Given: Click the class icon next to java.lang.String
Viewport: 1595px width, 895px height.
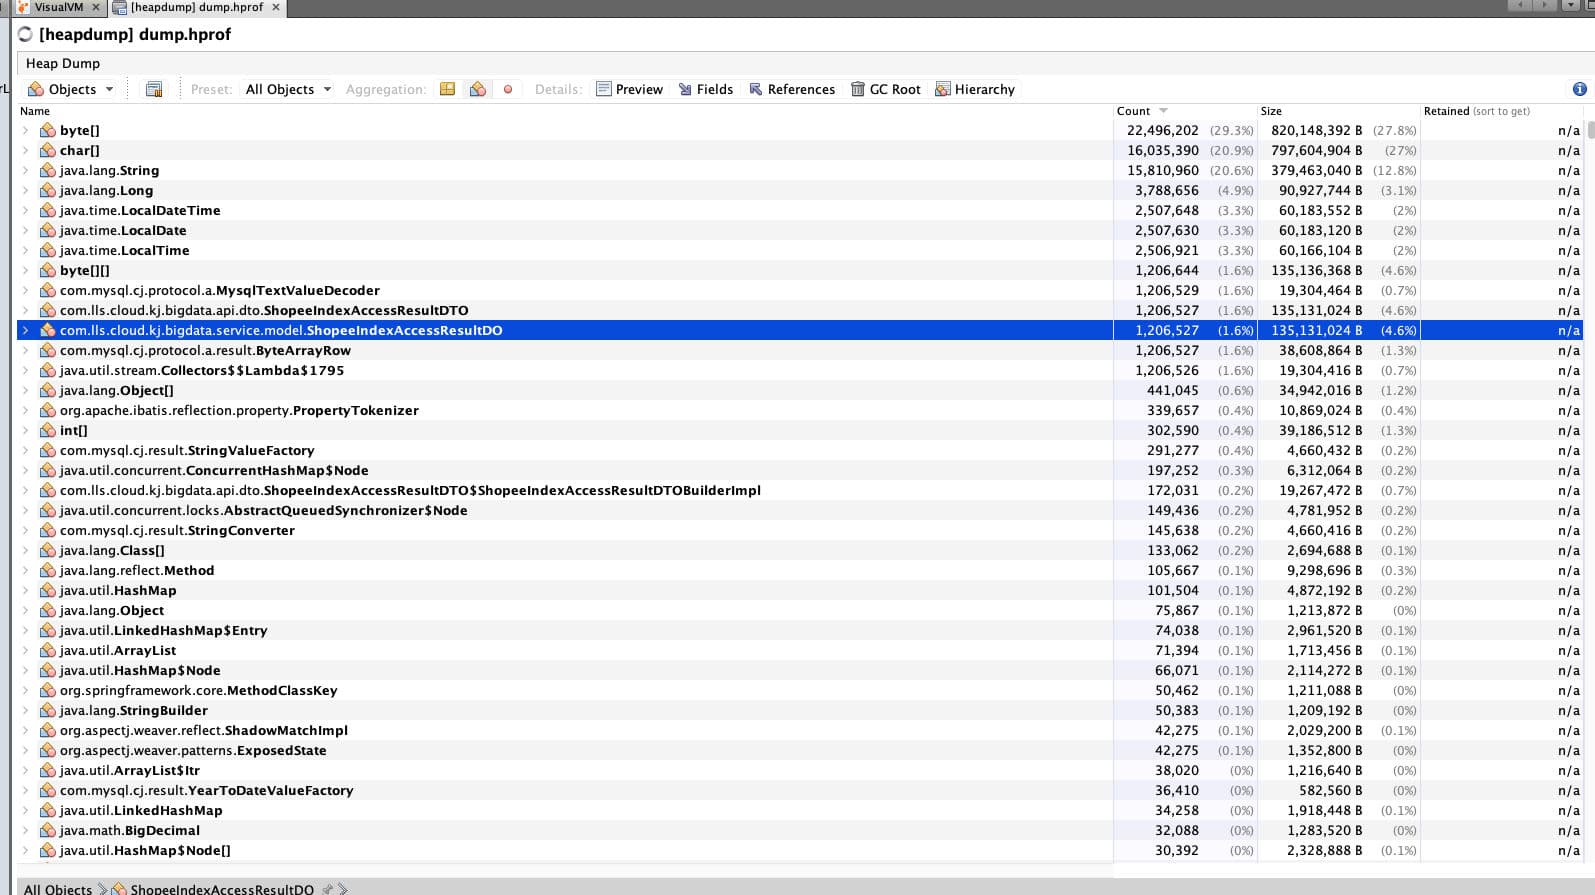Looking at the screenshot, I should point(47,170).
